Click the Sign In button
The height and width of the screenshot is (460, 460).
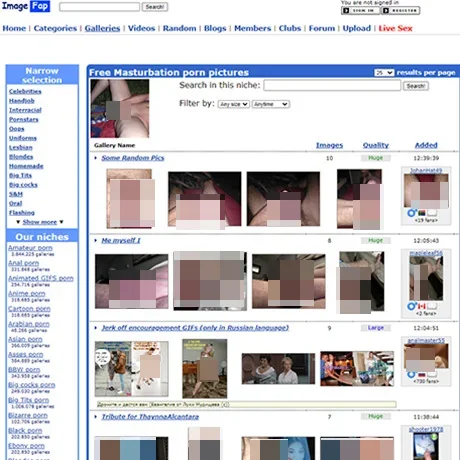pyautogui.click(x=361, y=11)
